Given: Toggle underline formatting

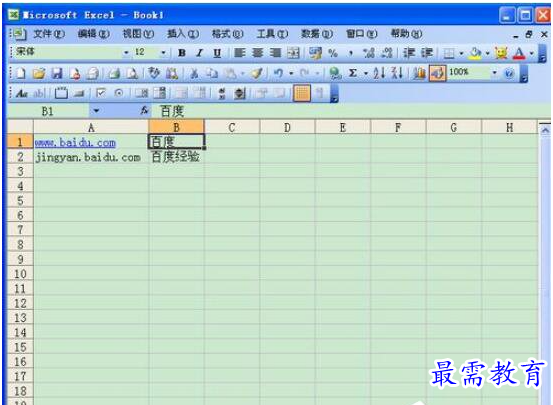Looking at the screenshot, I should click(217, 53).
